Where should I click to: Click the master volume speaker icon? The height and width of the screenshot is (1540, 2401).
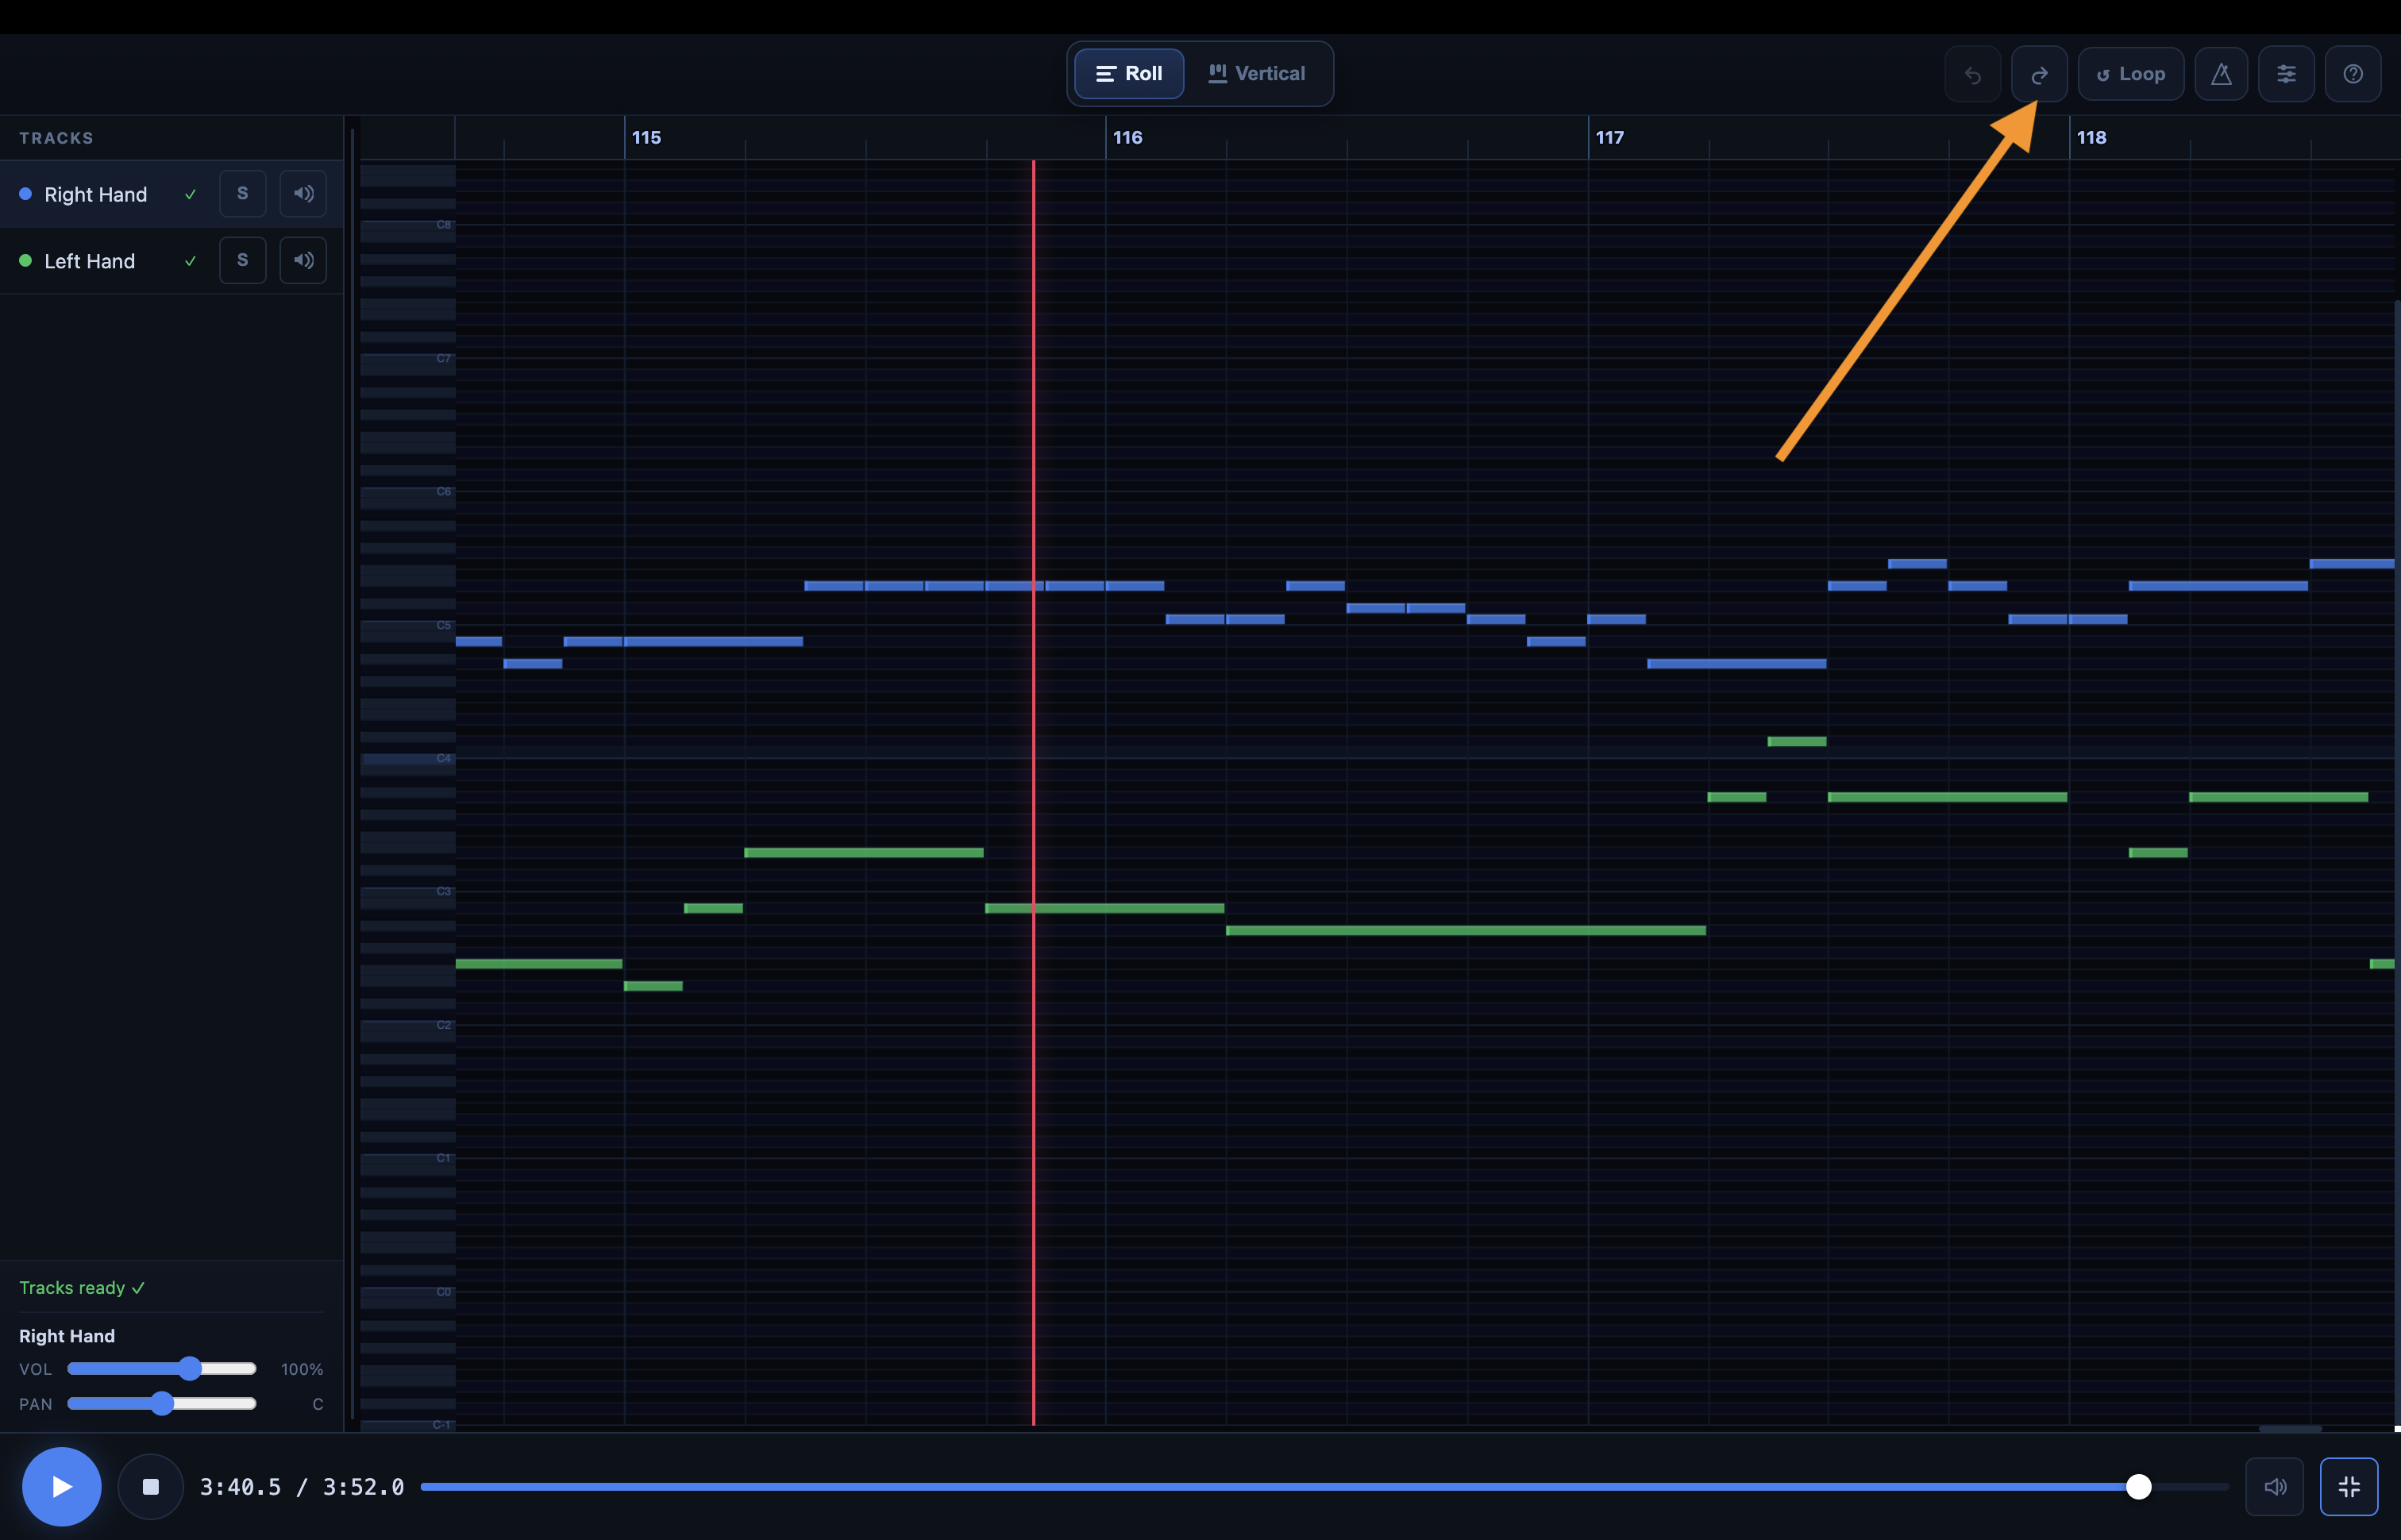(x=2274, y=1486)
